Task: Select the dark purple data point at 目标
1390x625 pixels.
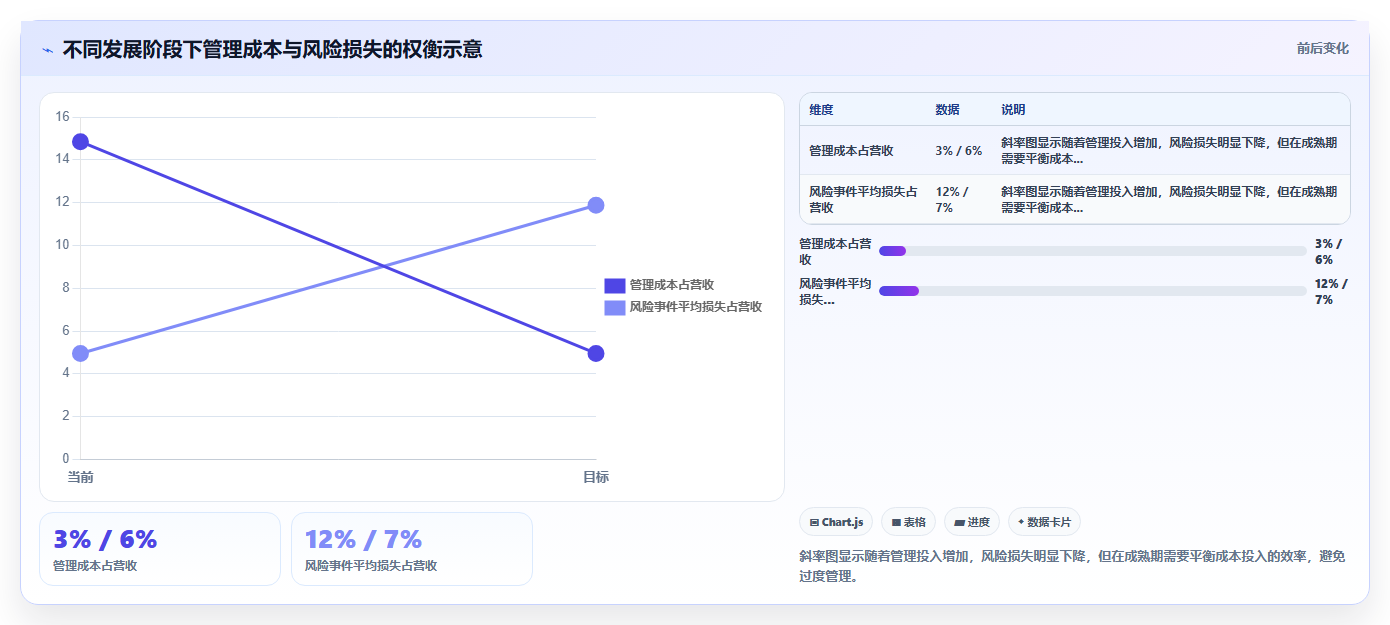Action: 596,353
